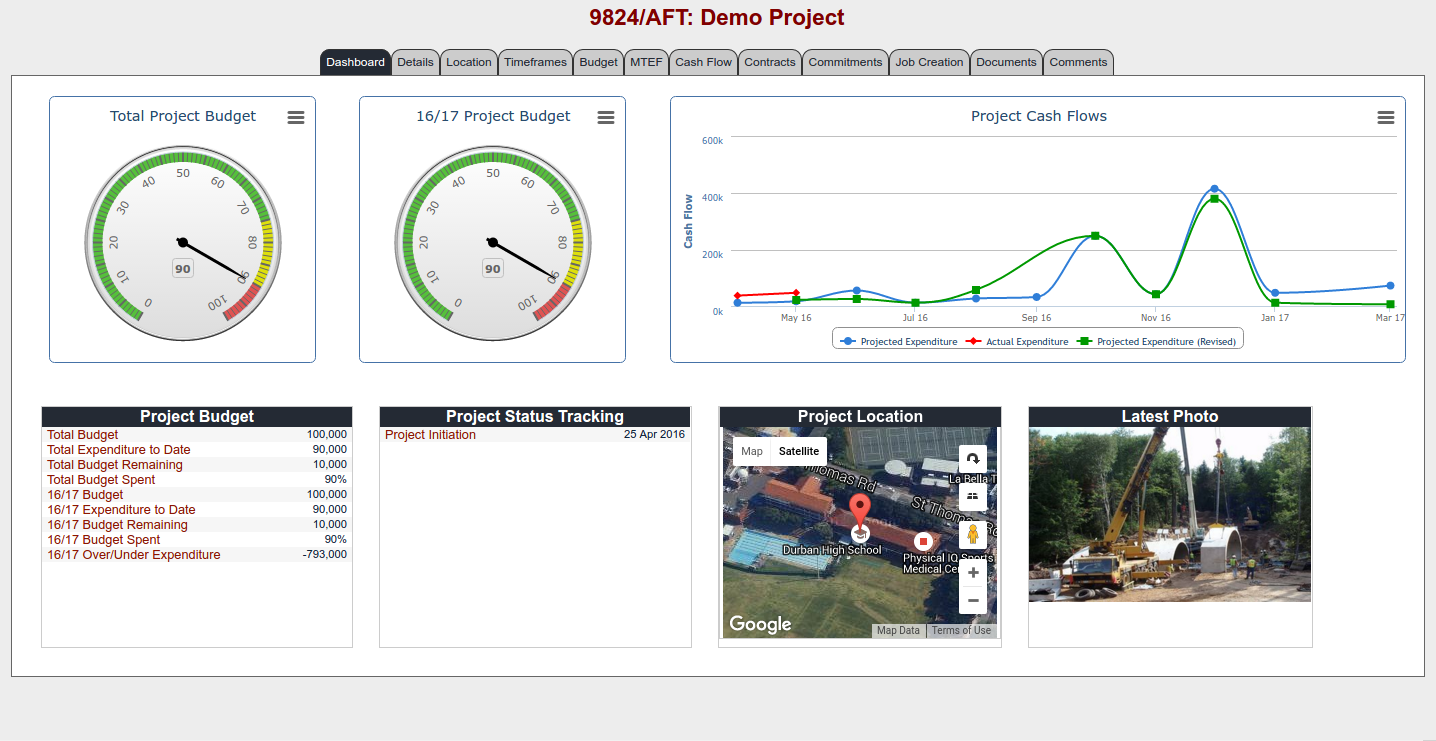Zoom in on the map
The image size is (1436, 741).
(x=973, y=573)
